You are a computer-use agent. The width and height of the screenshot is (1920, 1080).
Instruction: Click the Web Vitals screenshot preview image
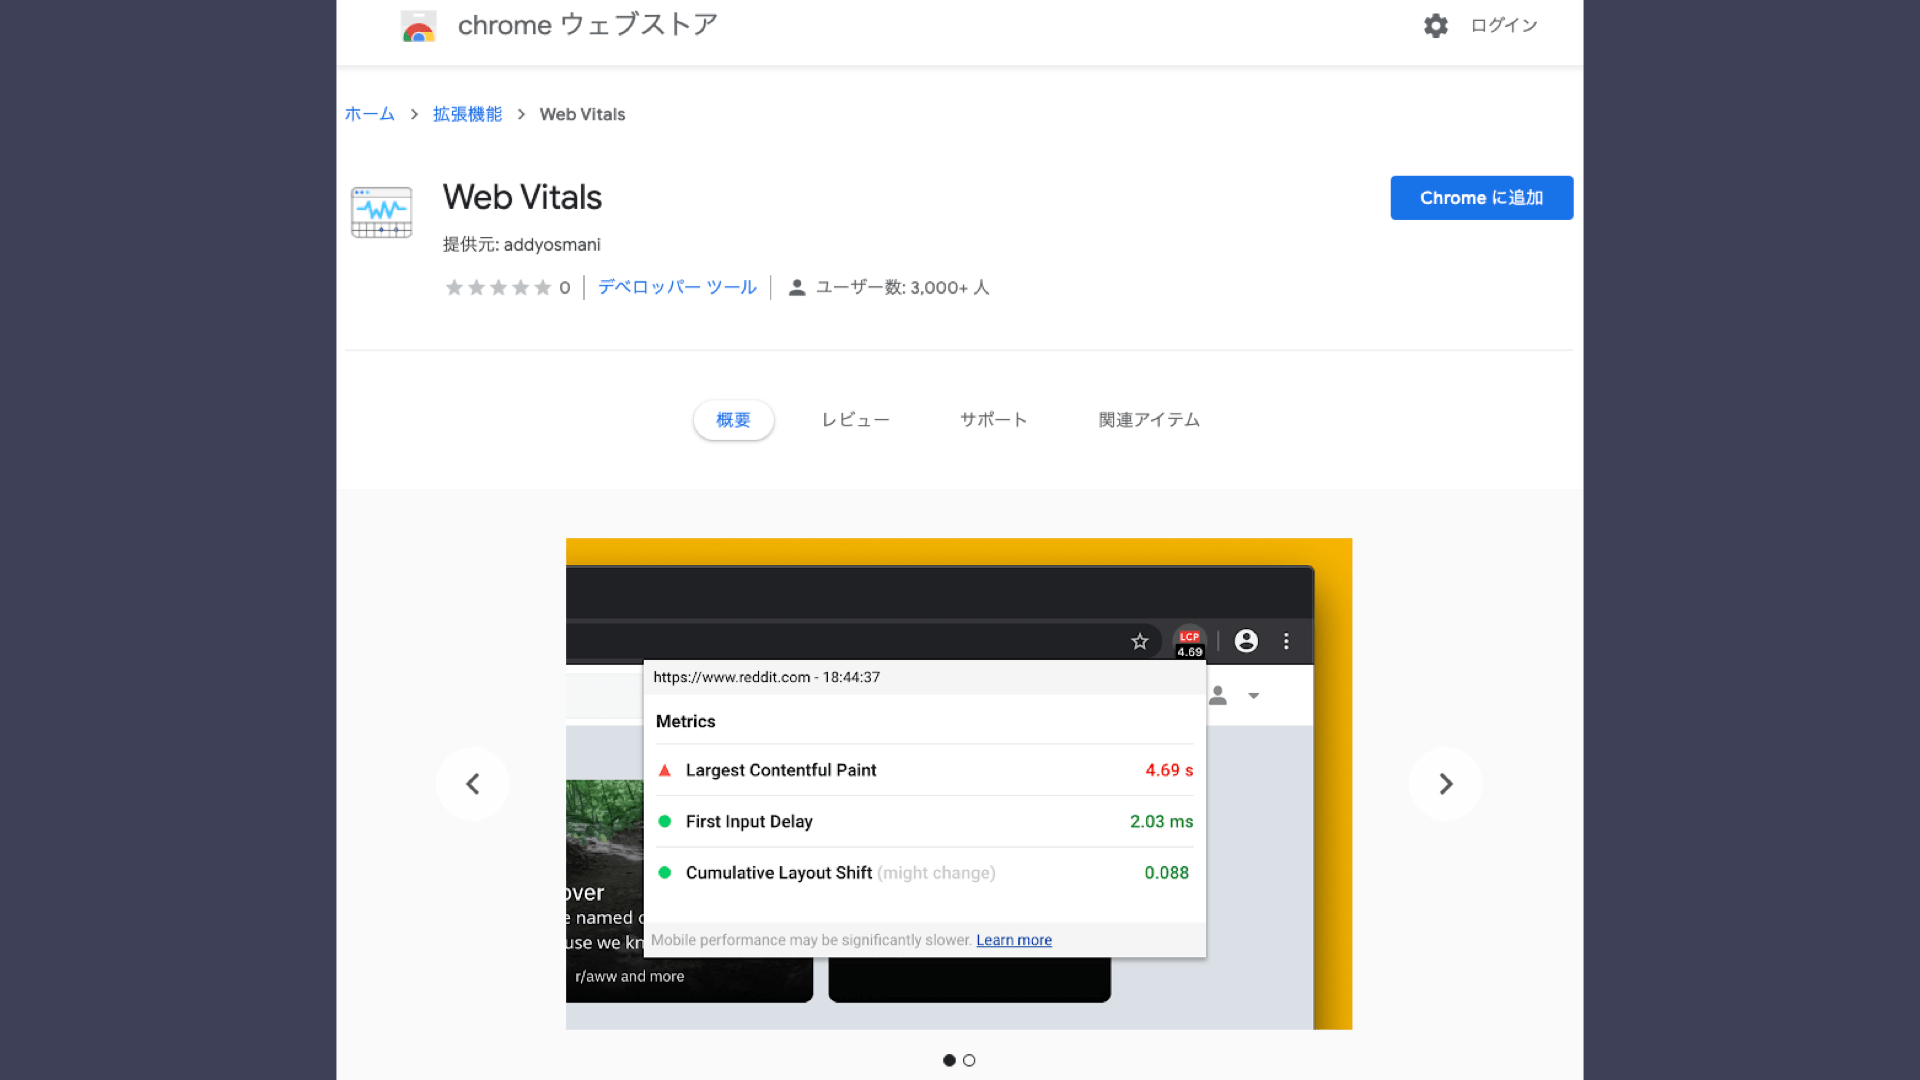click(x=959, y=784)
